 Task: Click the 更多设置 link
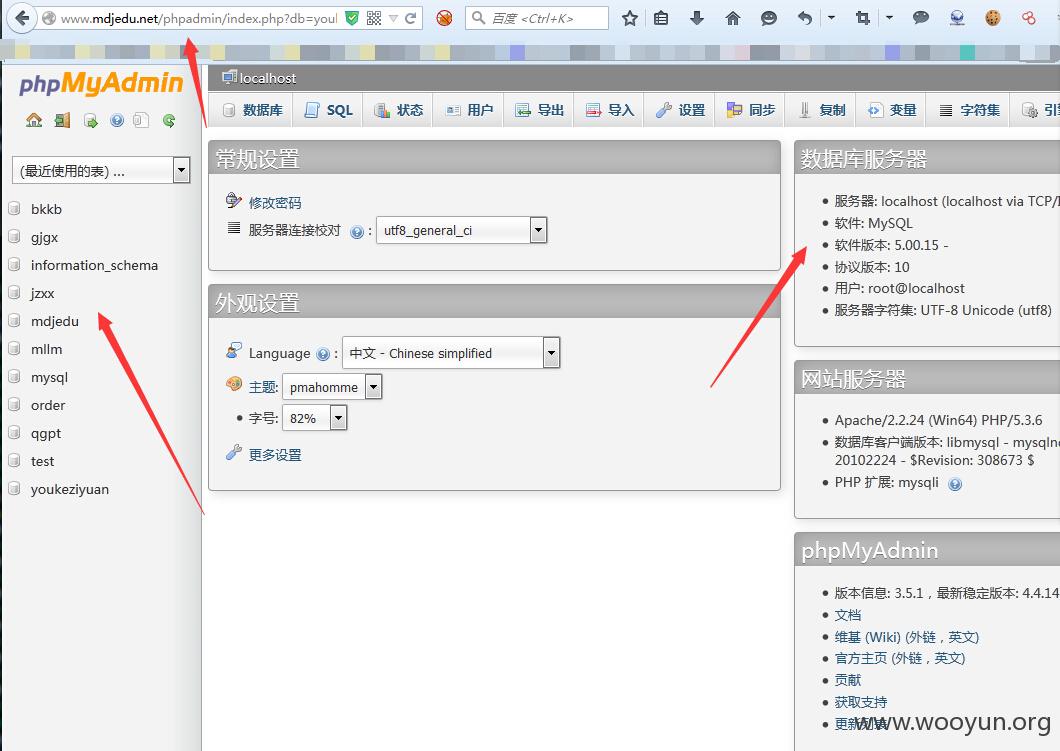coord(274,455)
